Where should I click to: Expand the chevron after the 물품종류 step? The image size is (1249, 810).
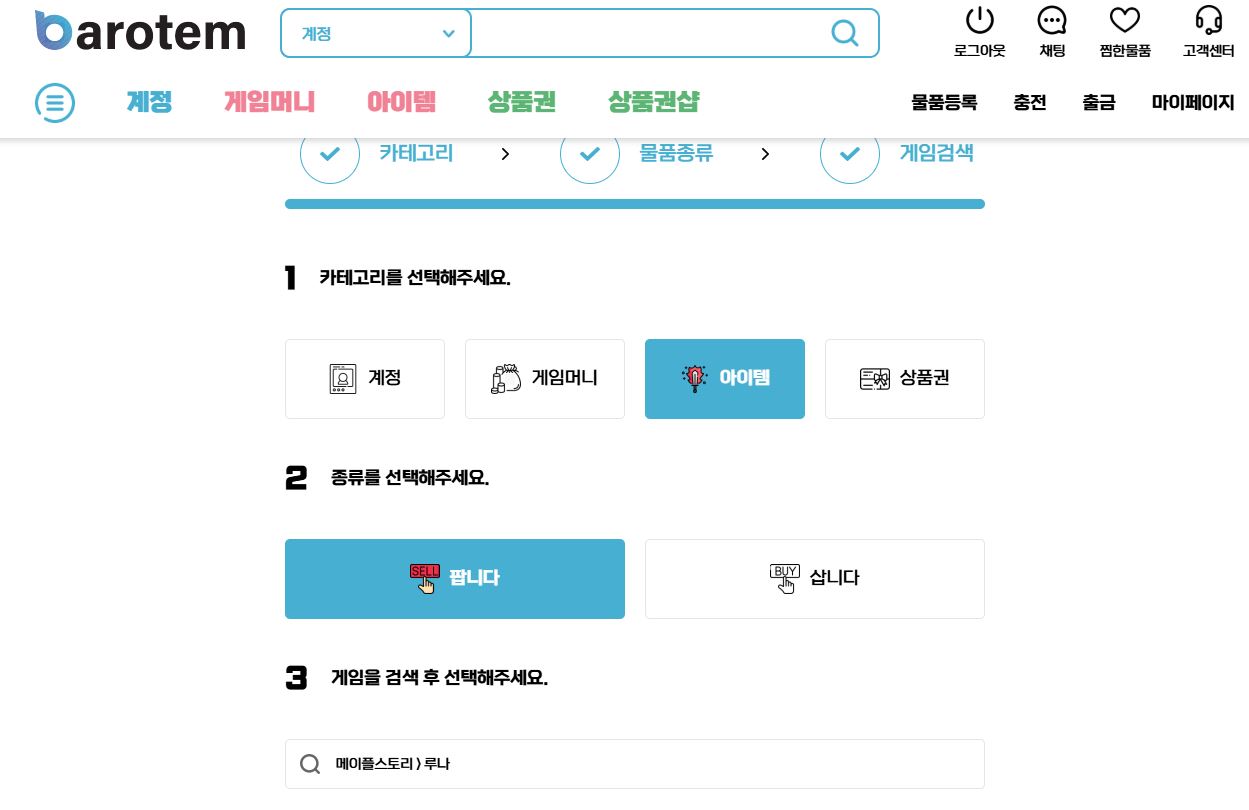tap(765, 154)
